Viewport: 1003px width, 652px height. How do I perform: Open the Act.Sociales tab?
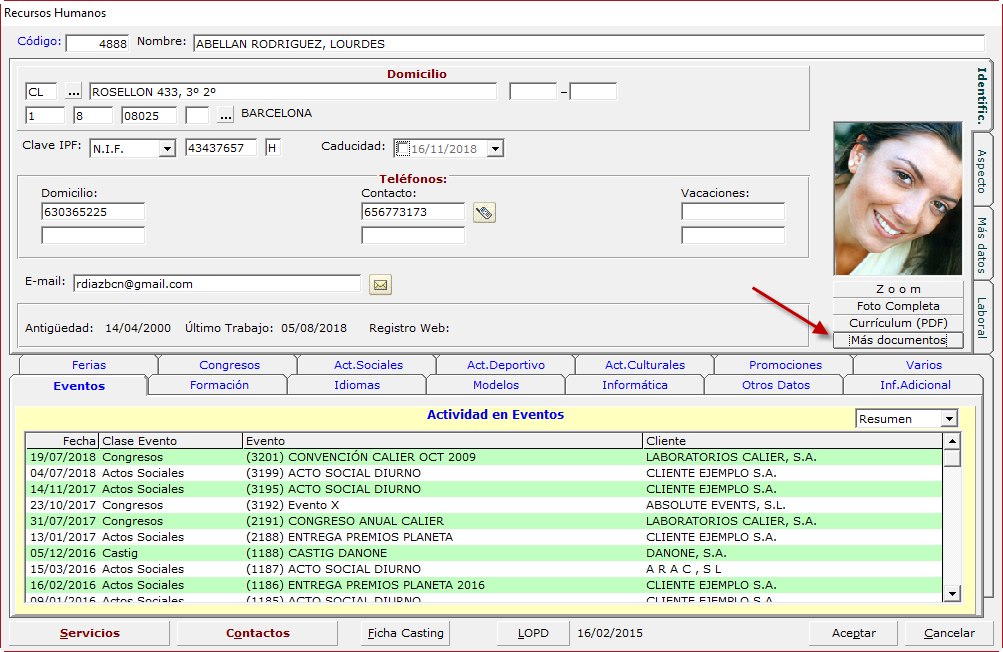[x=368, y=365]
